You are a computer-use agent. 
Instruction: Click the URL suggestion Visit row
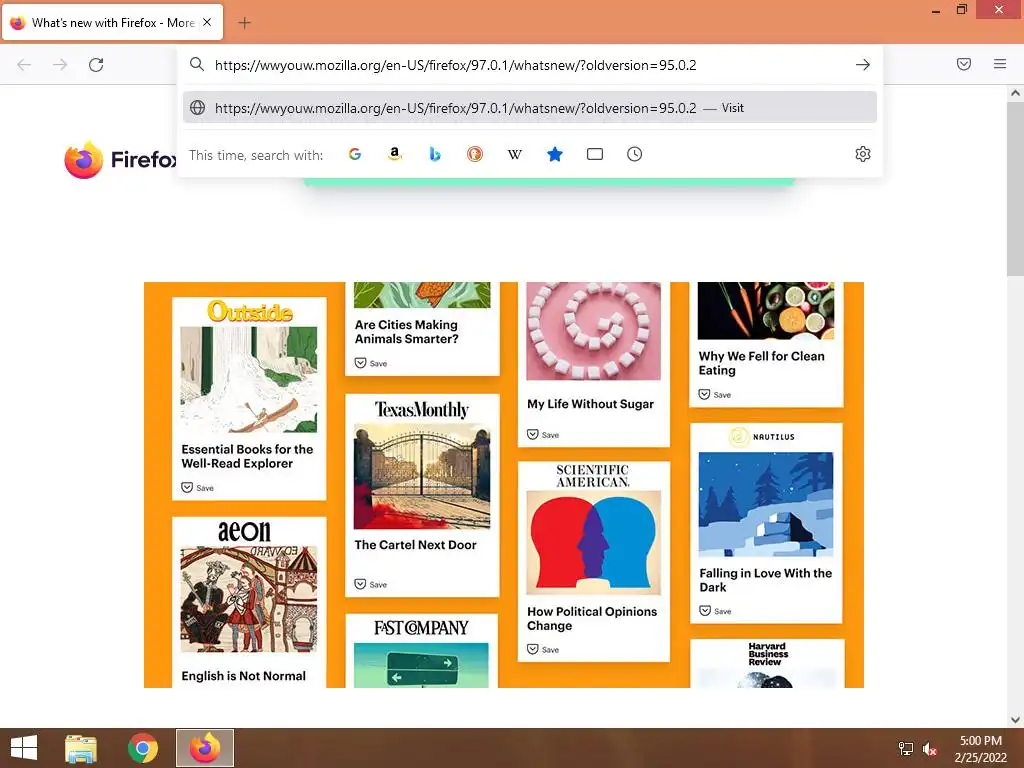pos(530,108)
